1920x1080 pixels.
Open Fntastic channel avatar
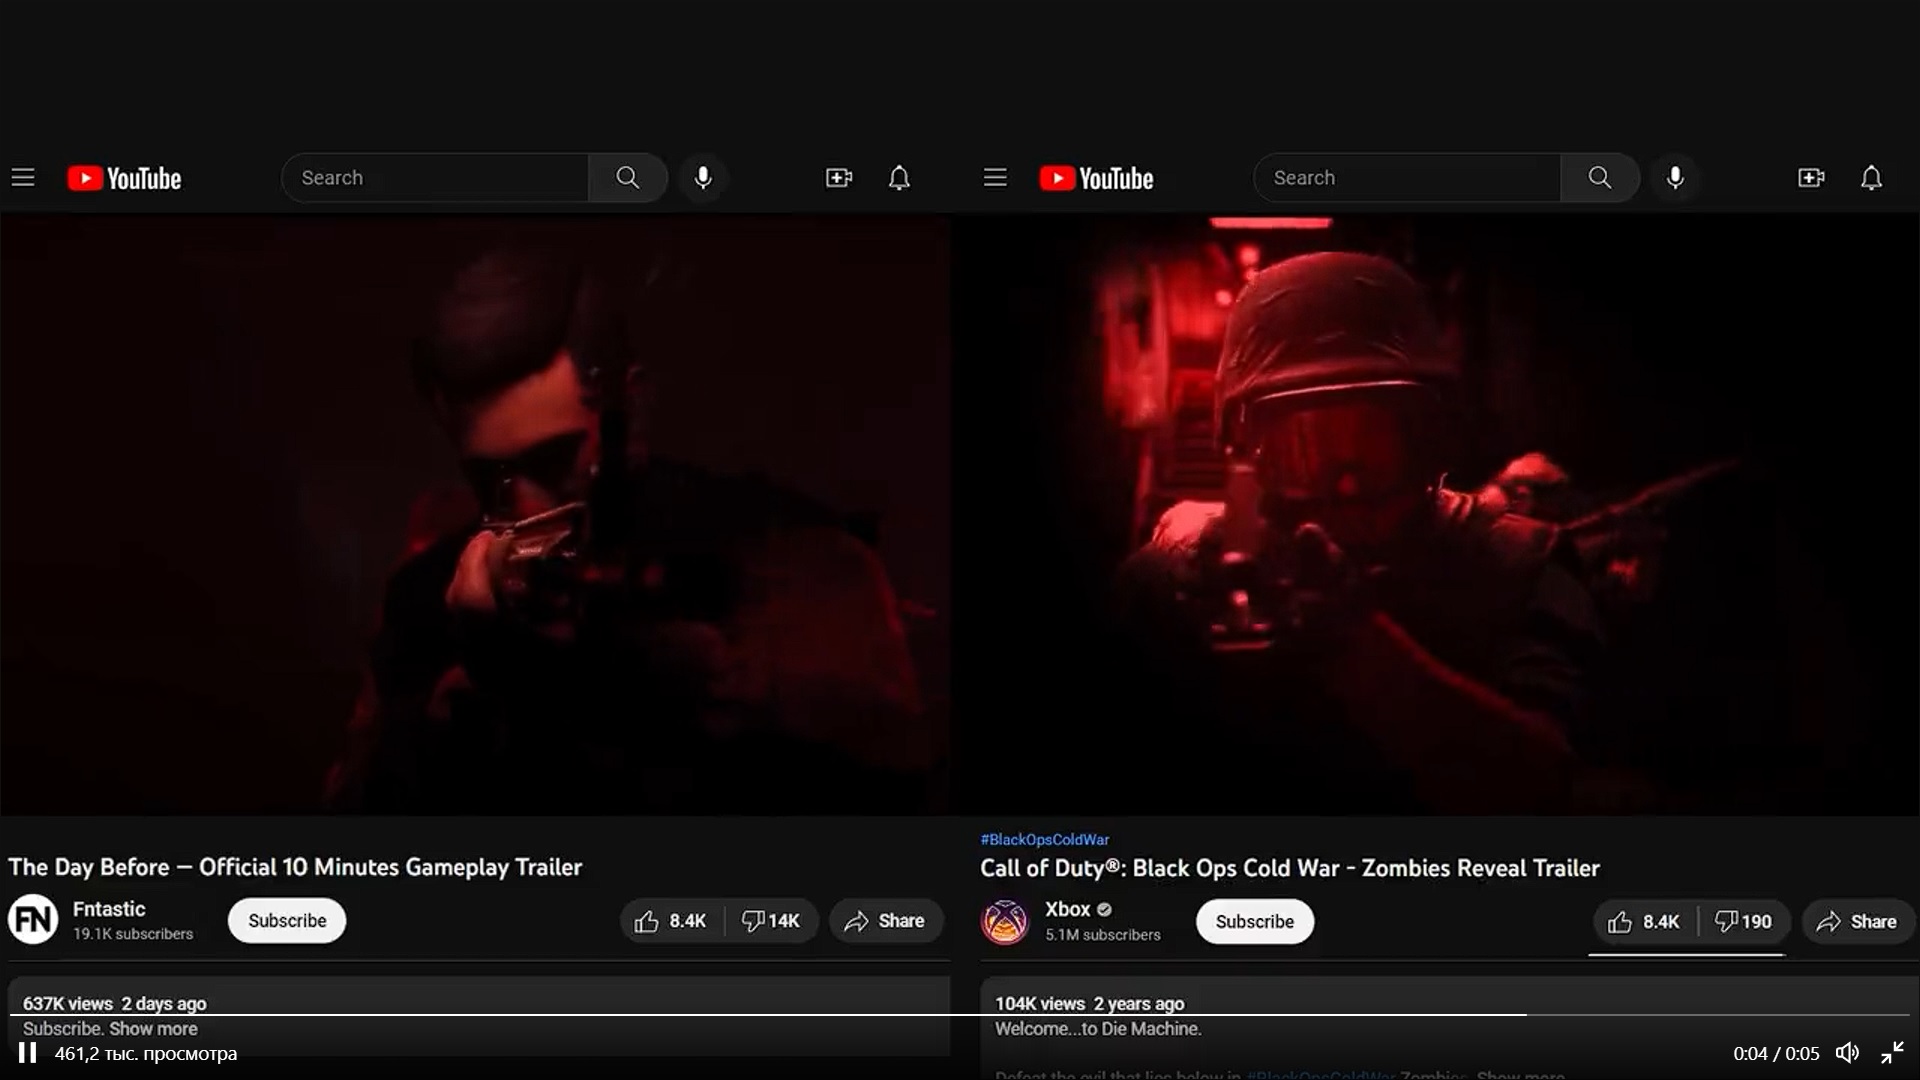[x=33, y=920]
